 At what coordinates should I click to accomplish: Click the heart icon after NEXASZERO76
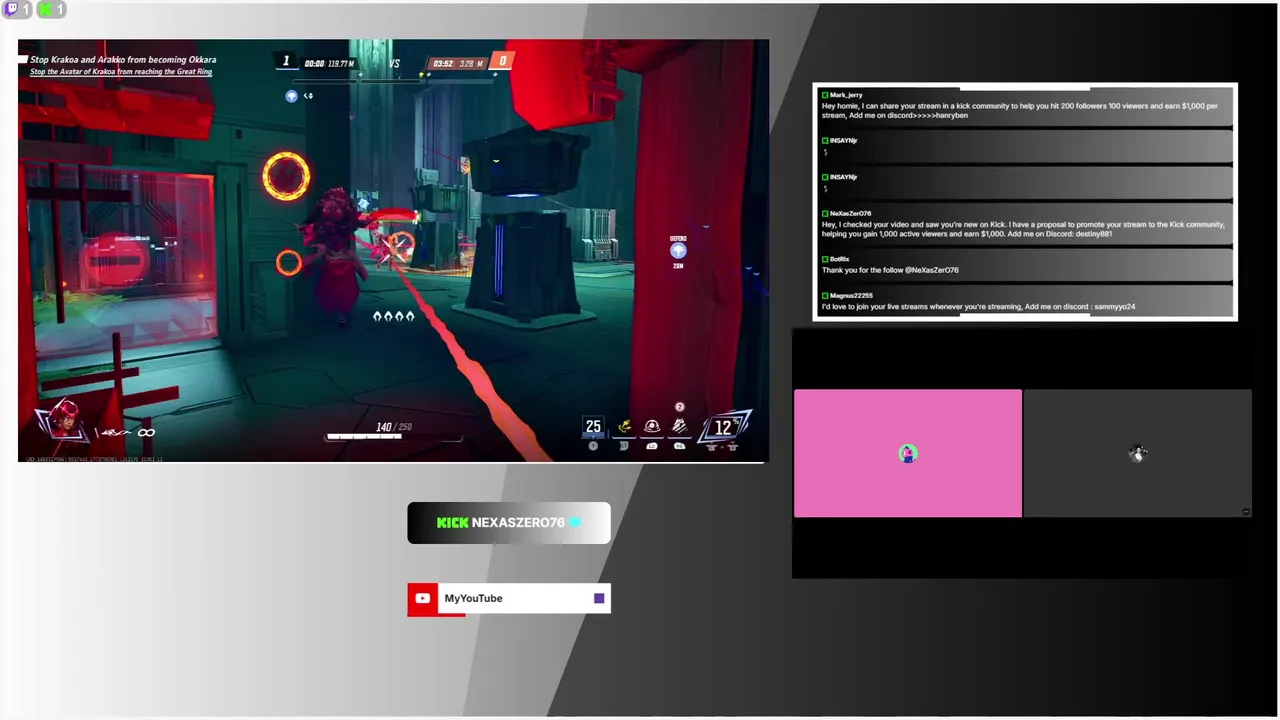(575, 522)
